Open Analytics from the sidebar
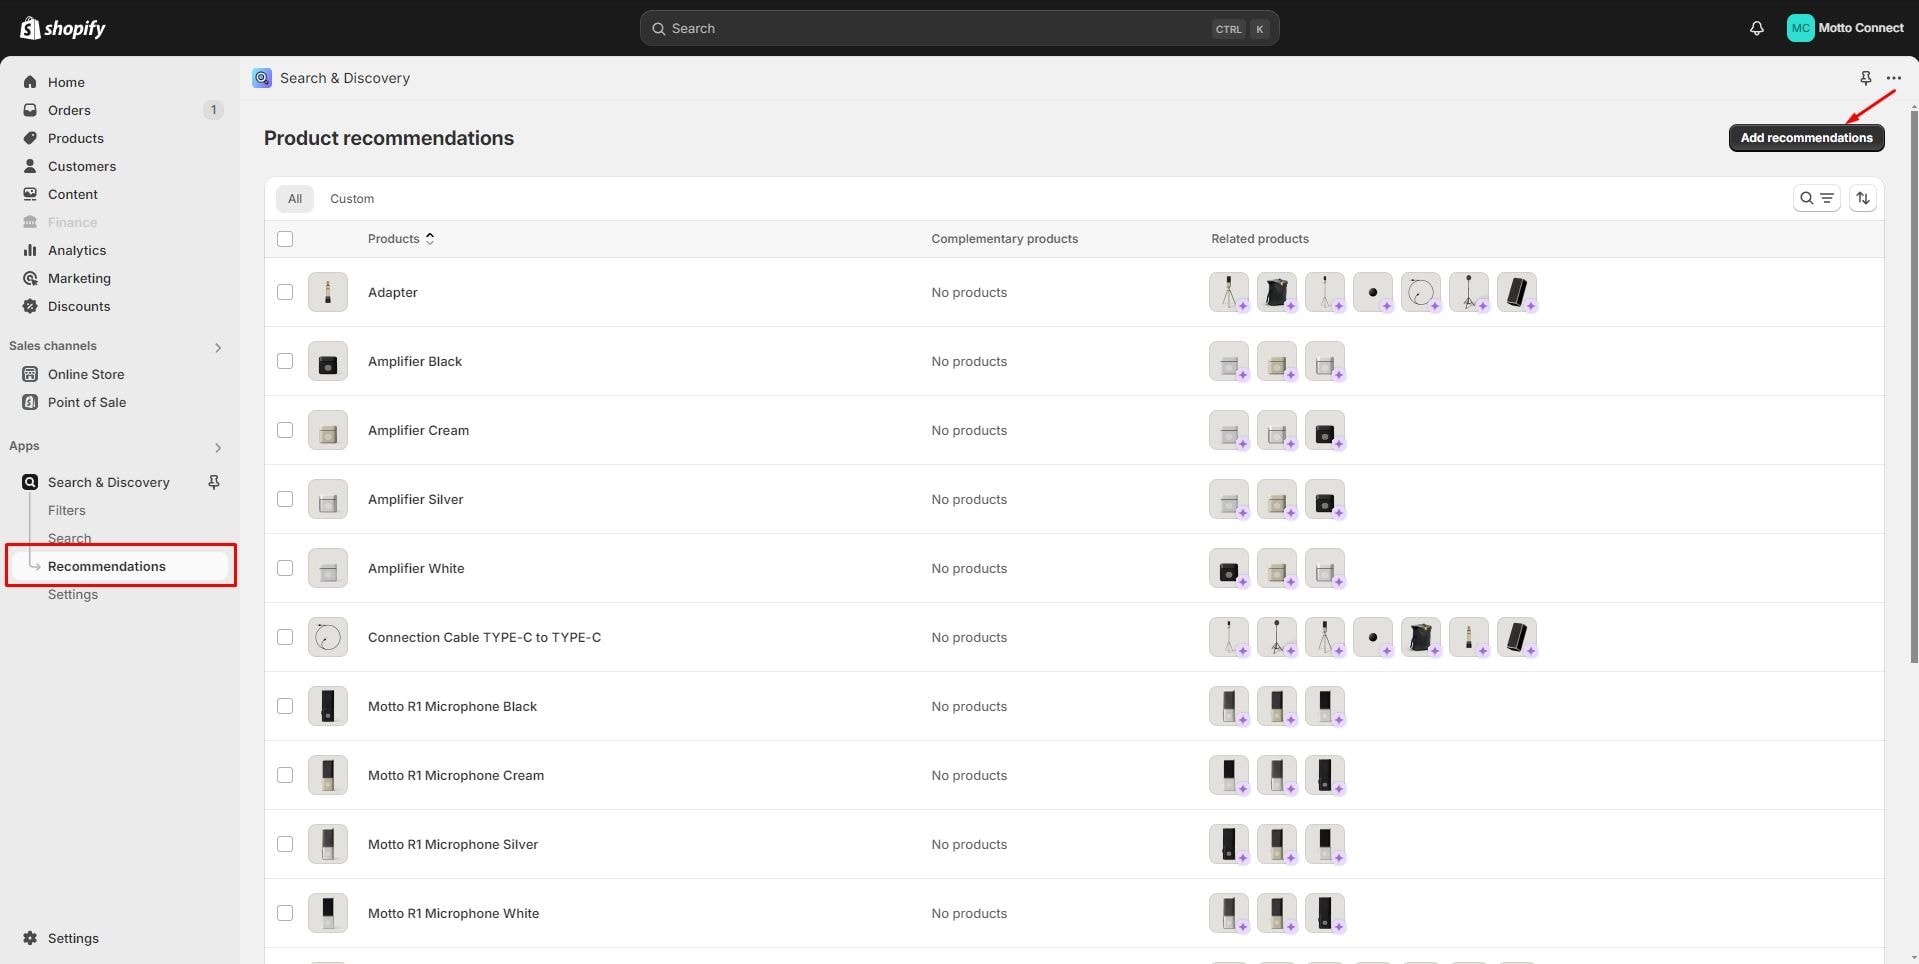 pyautogui.click(x=76, y=250)
